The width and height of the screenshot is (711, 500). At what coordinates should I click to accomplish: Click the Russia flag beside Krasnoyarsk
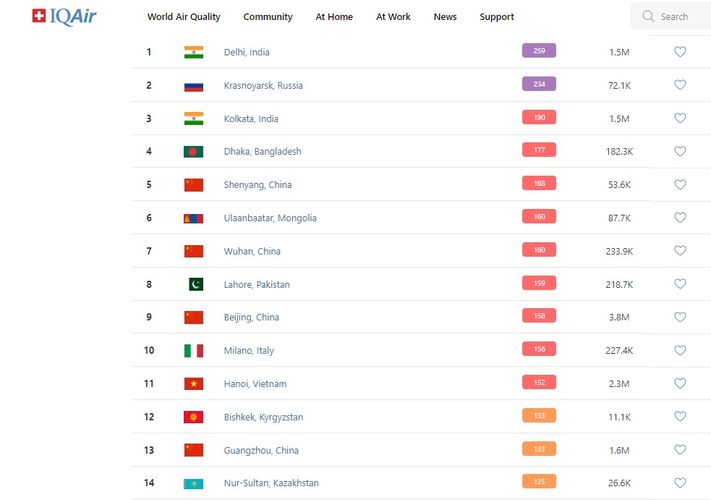click(x=193, y=85)
